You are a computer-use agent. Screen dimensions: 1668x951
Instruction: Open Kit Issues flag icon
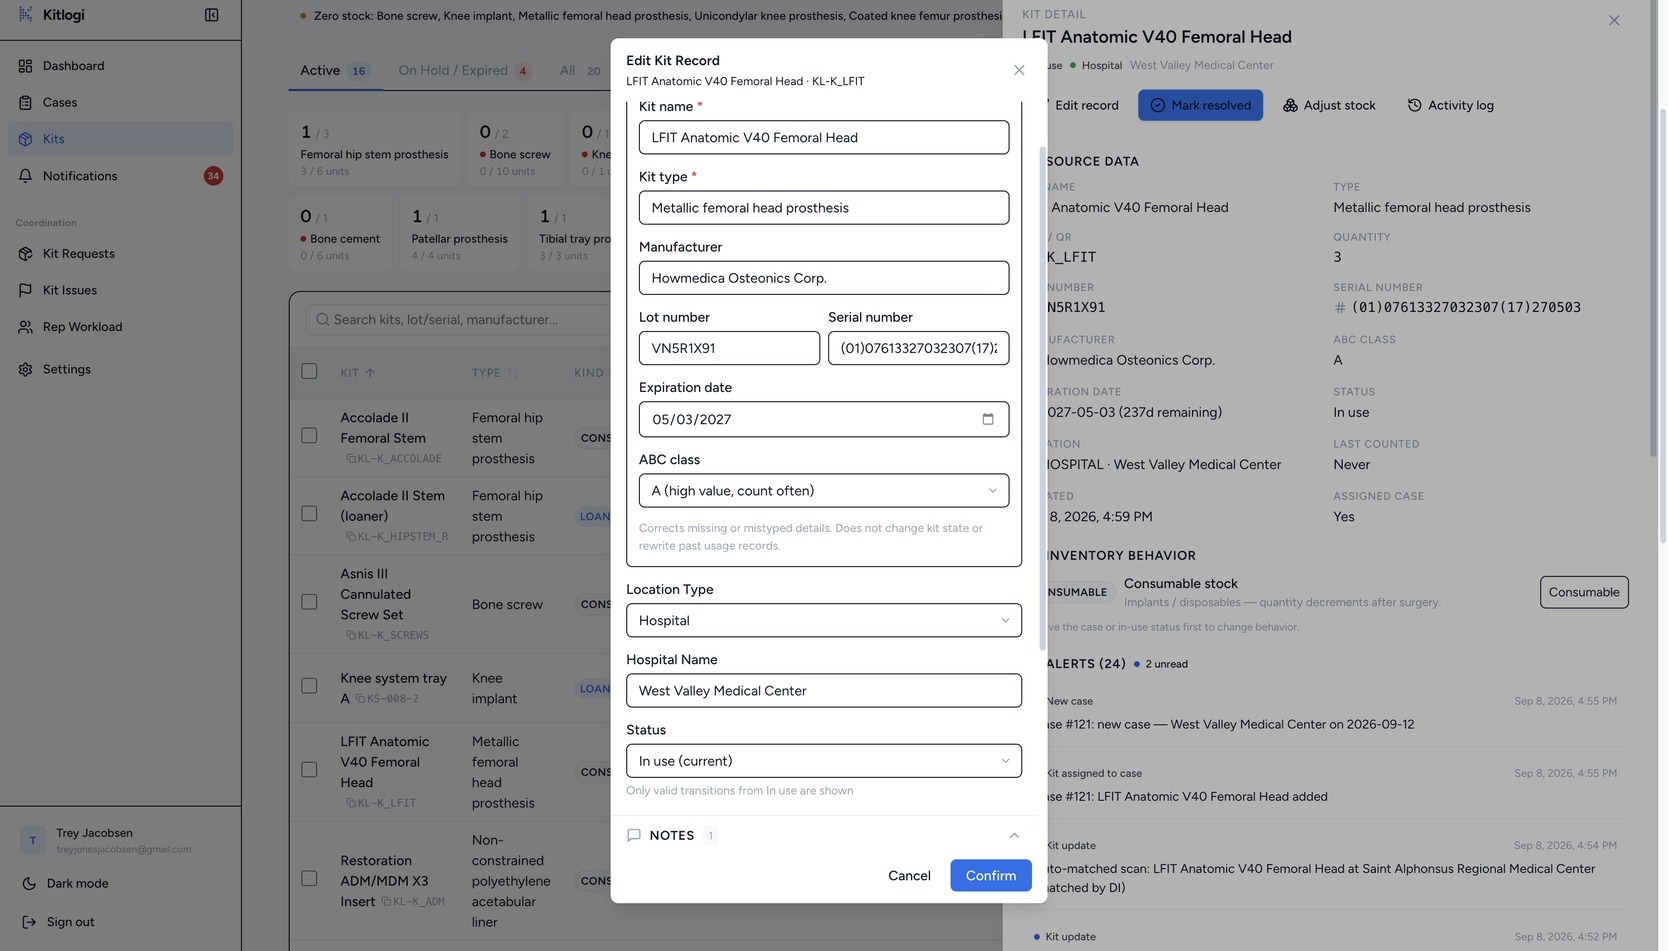pyautogui.click(x=25, y=290)
